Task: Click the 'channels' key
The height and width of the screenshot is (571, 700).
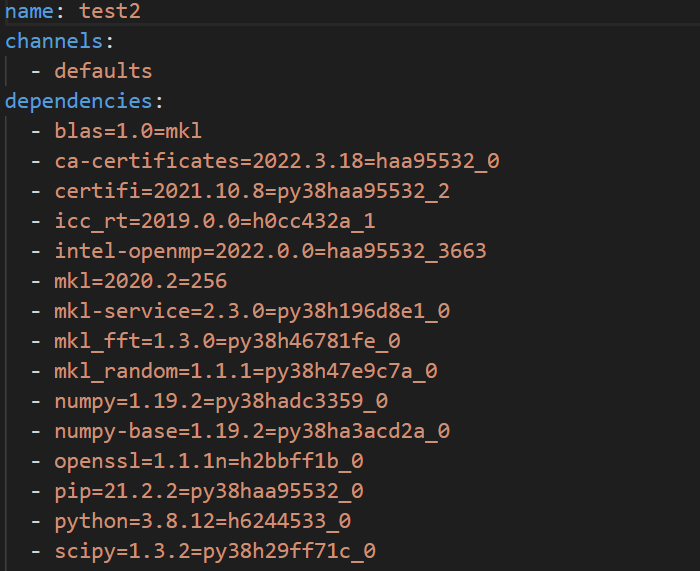Action: point(54,41)
